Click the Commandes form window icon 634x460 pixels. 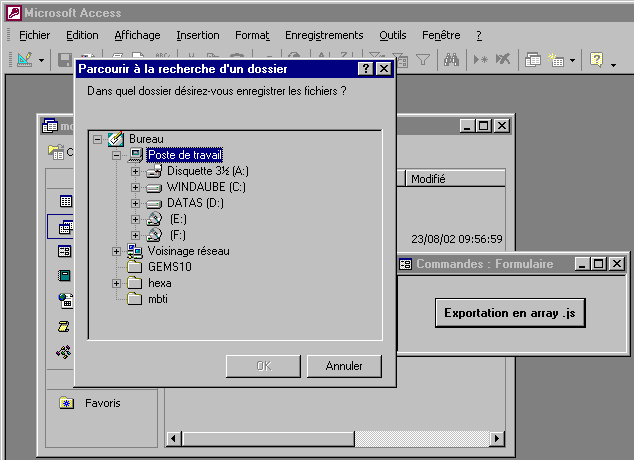pyautogui.click(x=406, y=264)
